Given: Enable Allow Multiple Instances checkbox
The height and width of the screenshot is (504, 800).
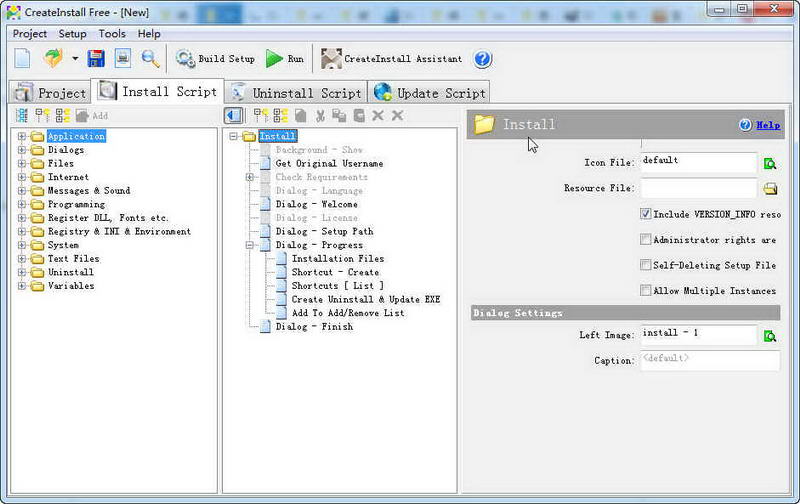Looking at the screenshot, I should [x=645, y=290].
